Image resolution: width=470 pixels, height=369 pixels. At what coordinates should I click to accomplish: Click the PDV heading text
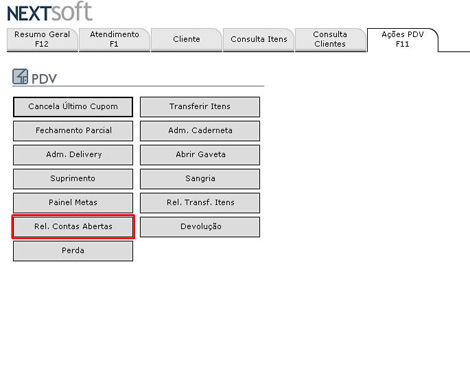click(x=44, y=79)
